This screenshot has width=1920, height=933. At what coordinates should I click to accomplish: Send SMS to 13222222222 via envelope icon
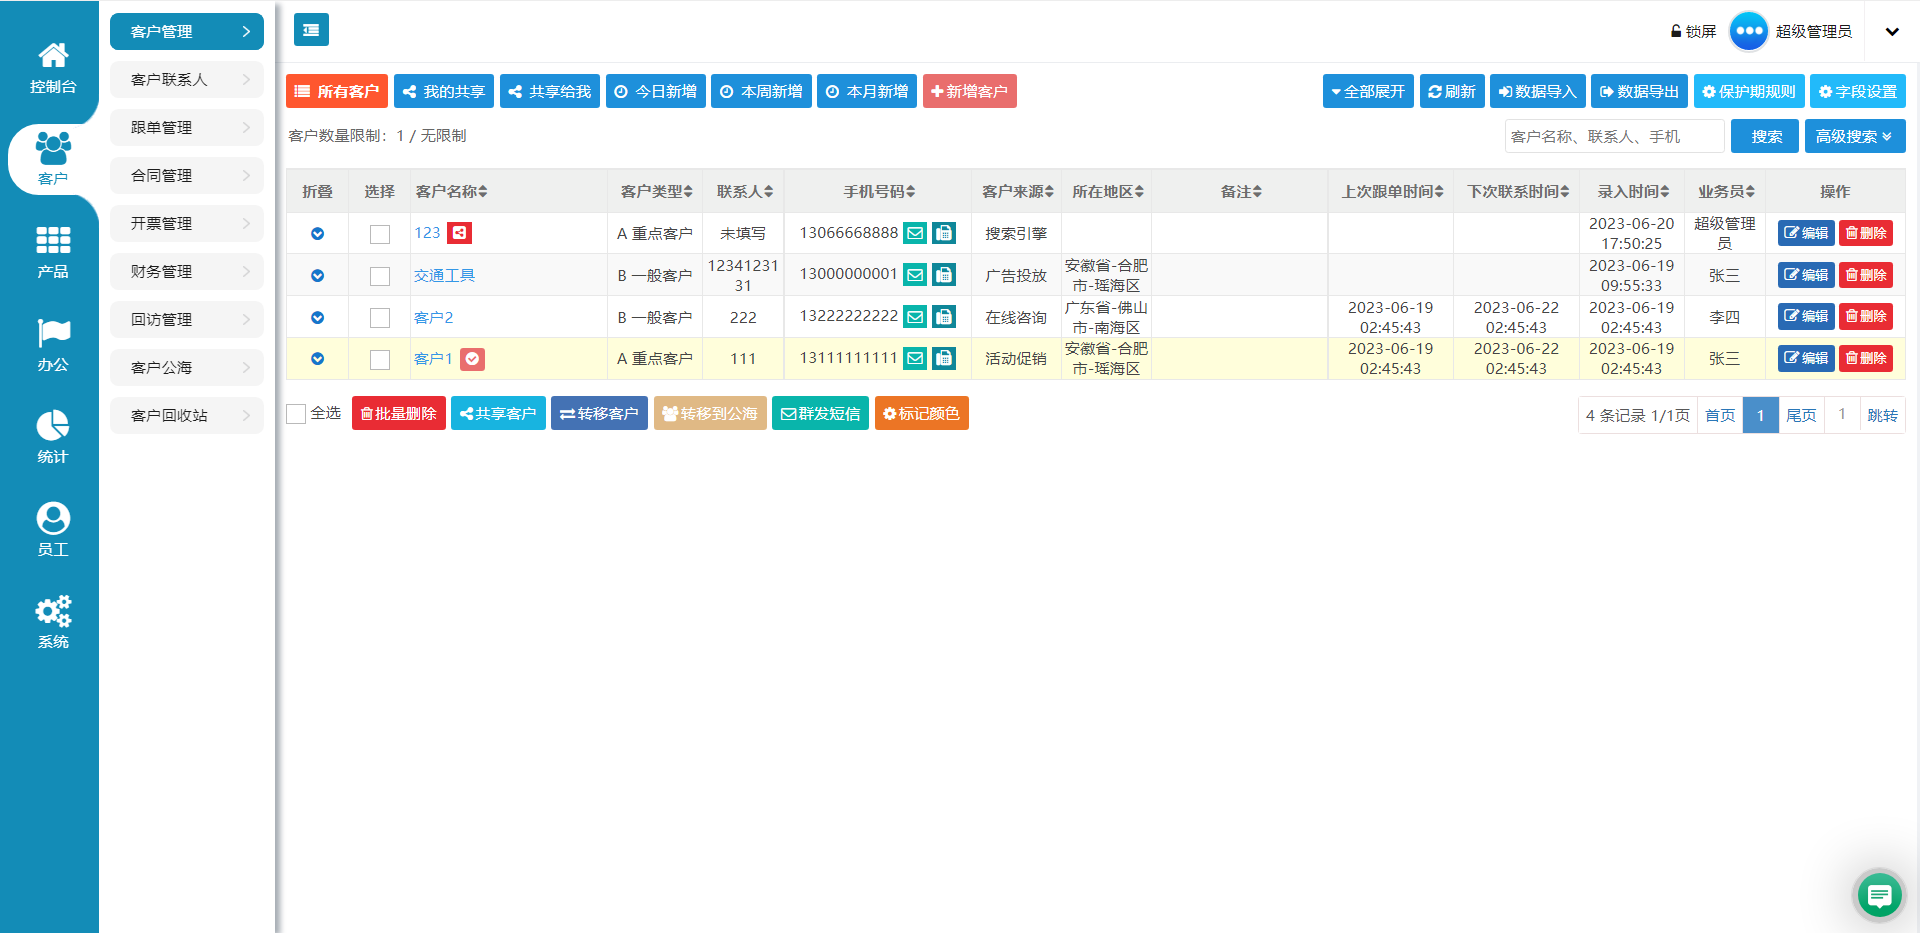(x=915, y=316)
